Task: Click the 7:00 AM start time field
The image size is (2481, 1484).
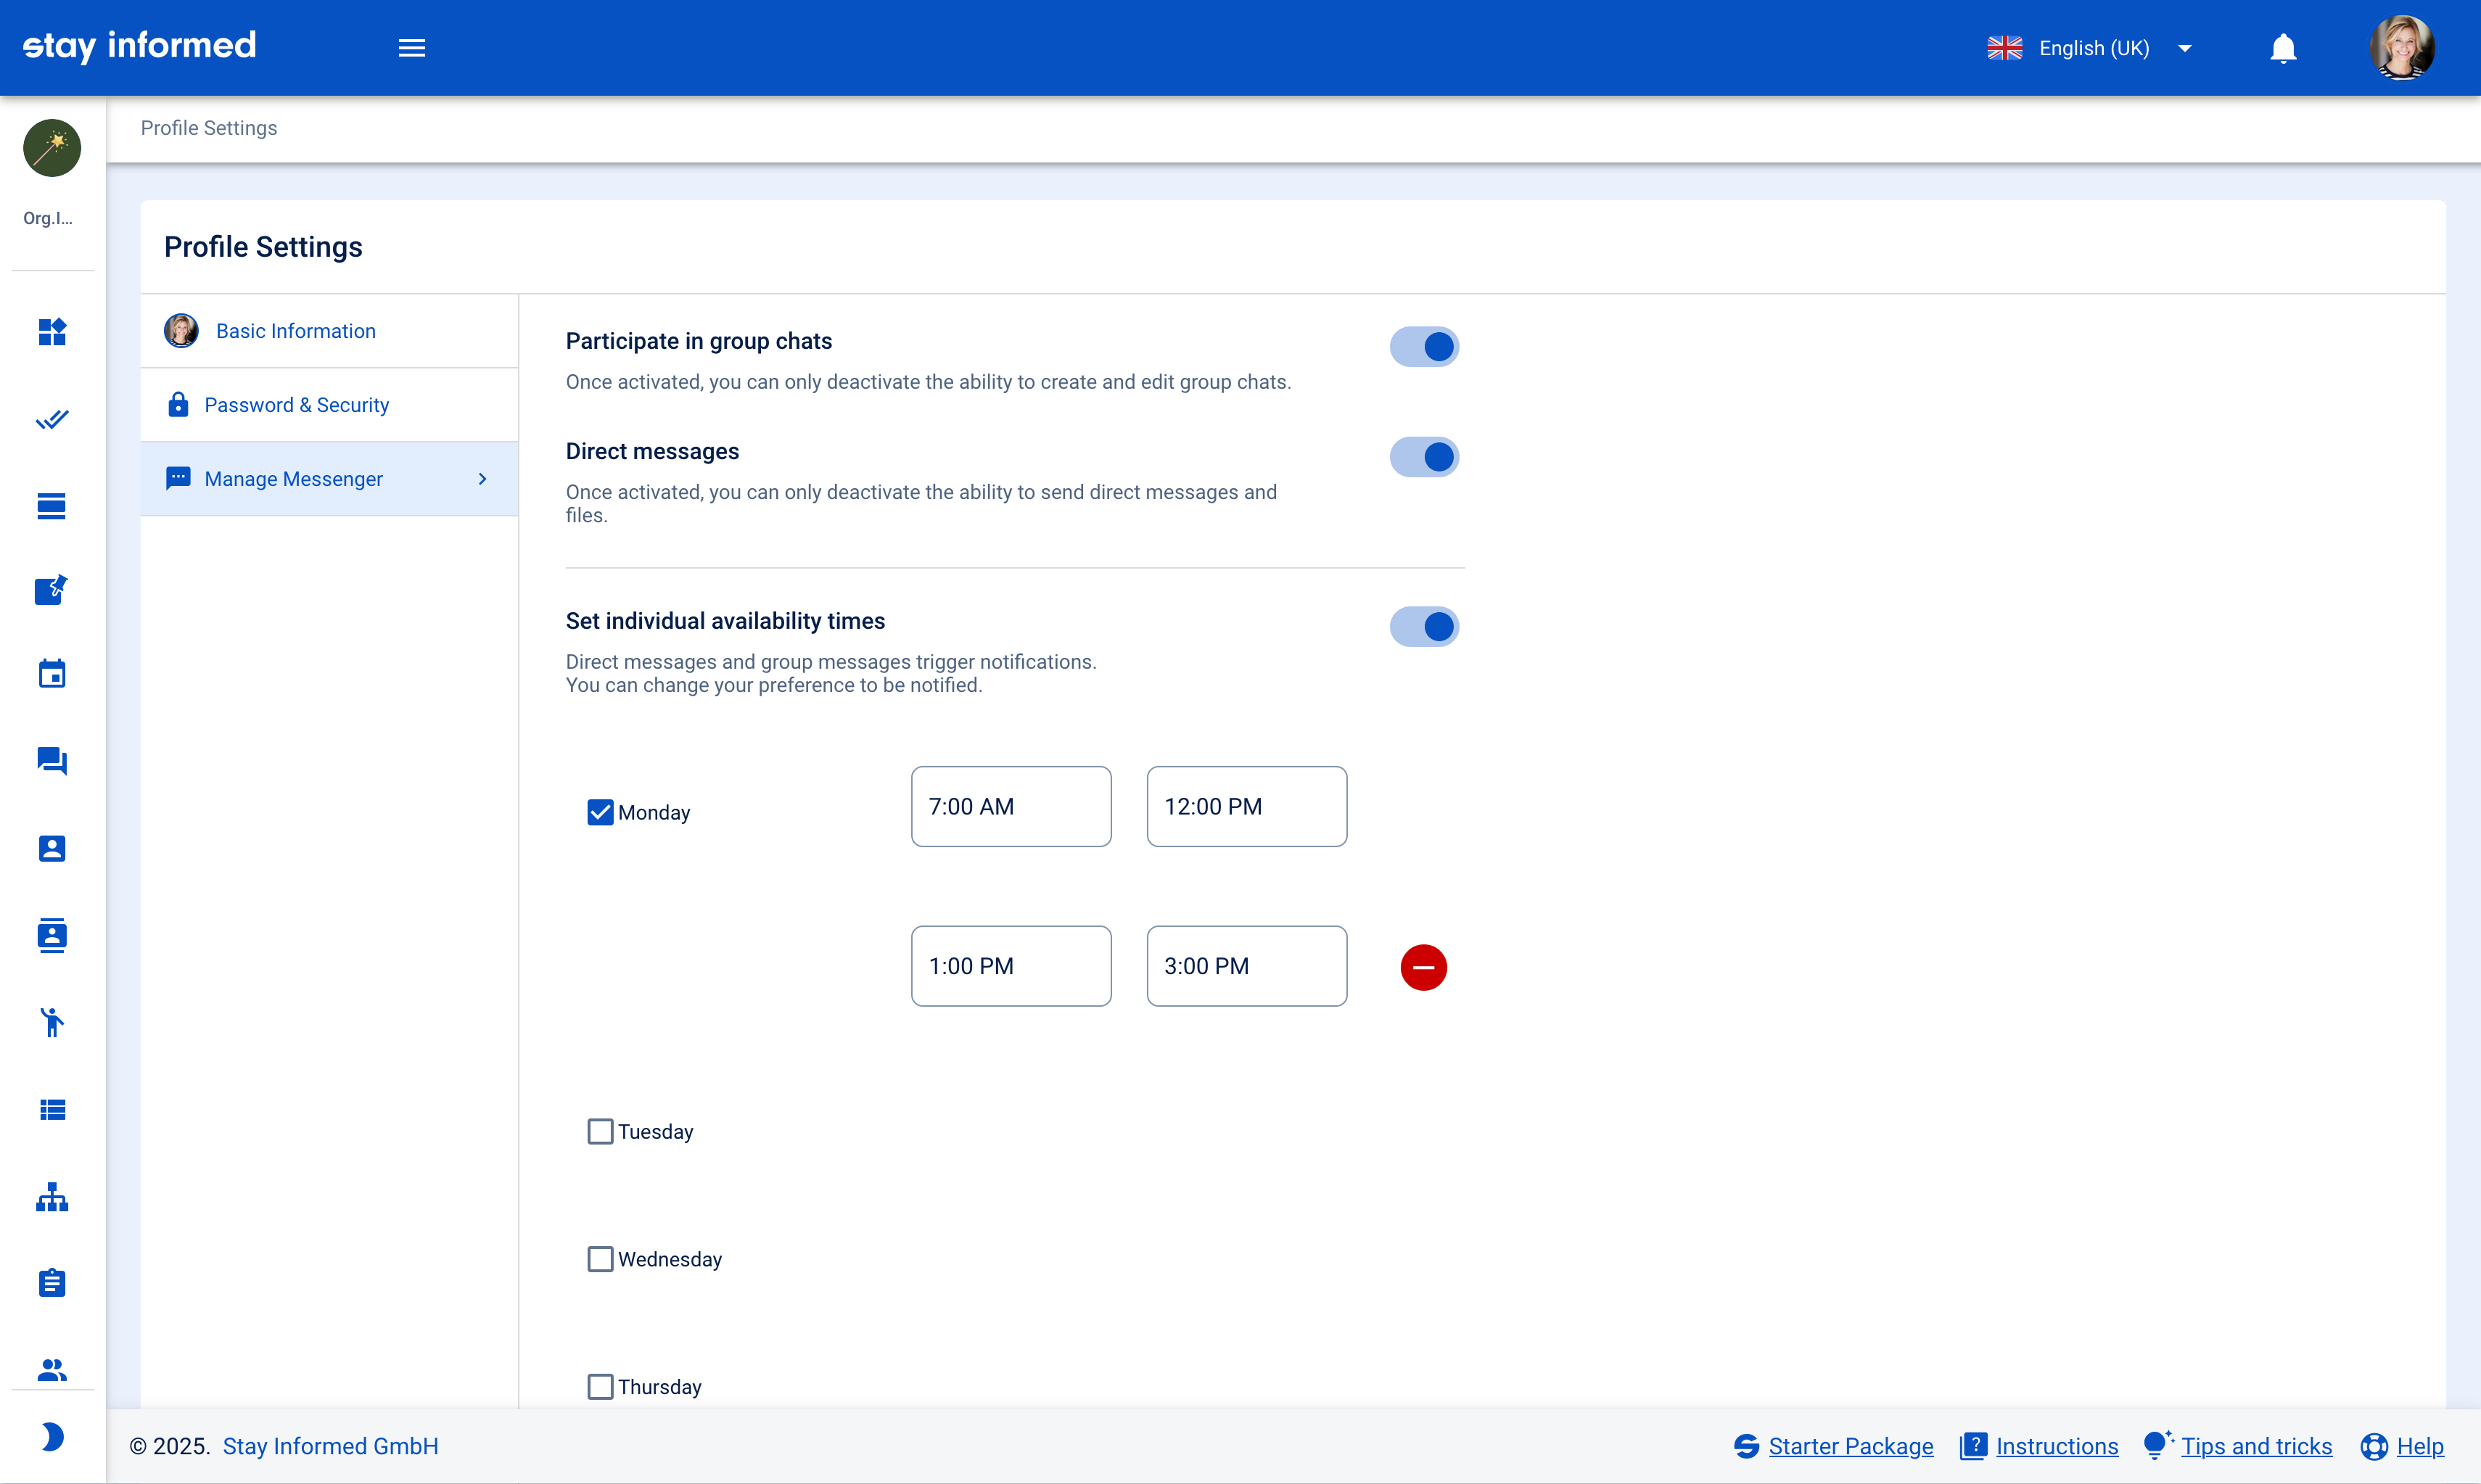Action: pos(1011,807)
